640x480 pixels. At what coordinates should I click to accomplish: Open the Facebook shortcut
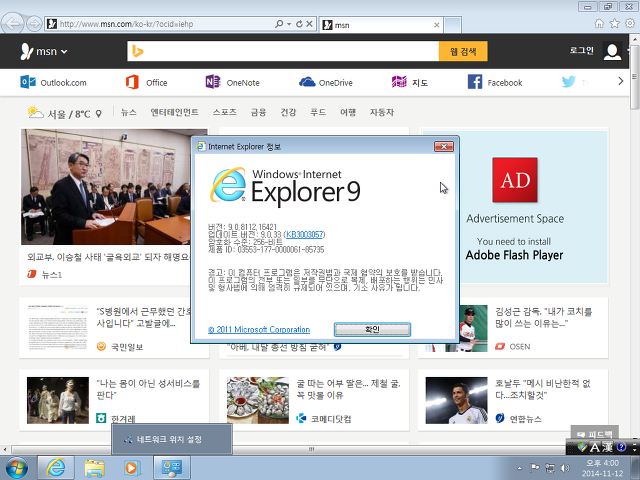495,82
